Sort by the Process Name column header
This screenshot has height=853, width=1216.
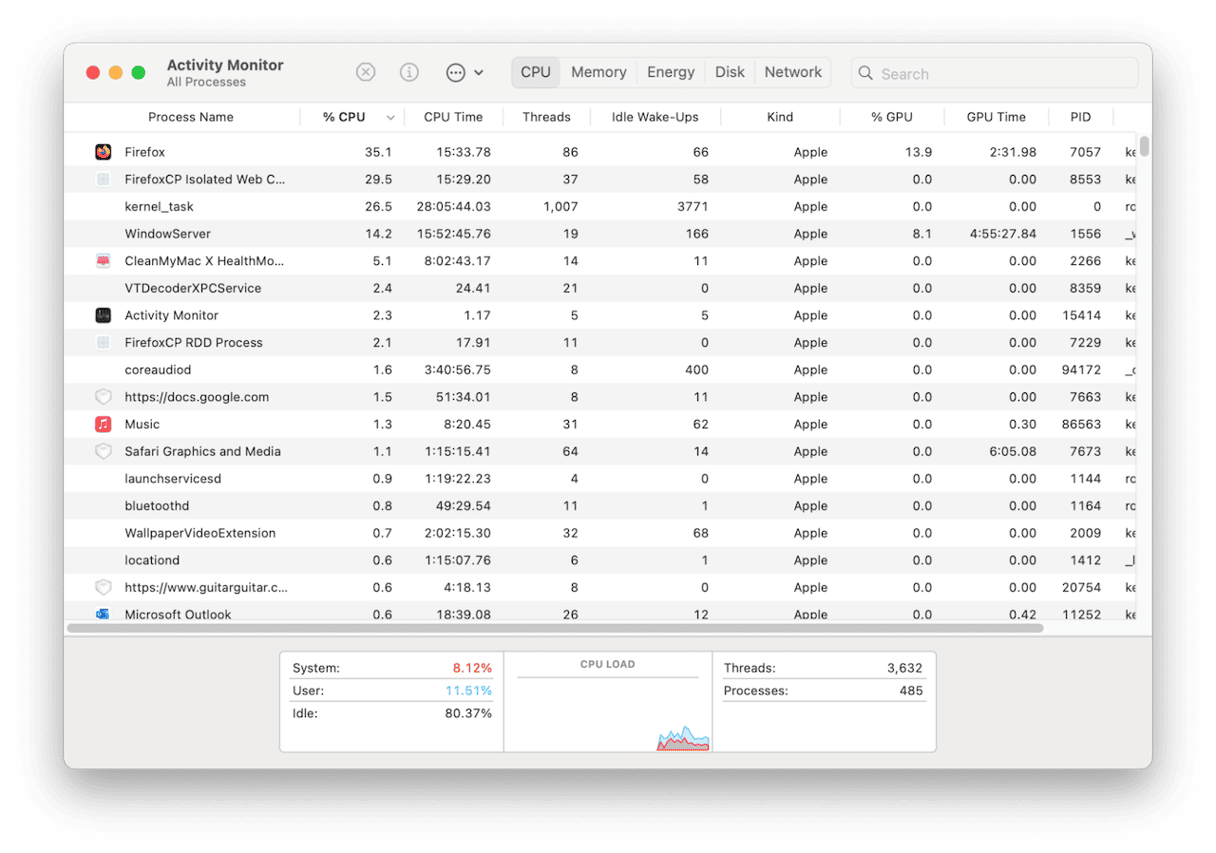click(x=190, y=117)
